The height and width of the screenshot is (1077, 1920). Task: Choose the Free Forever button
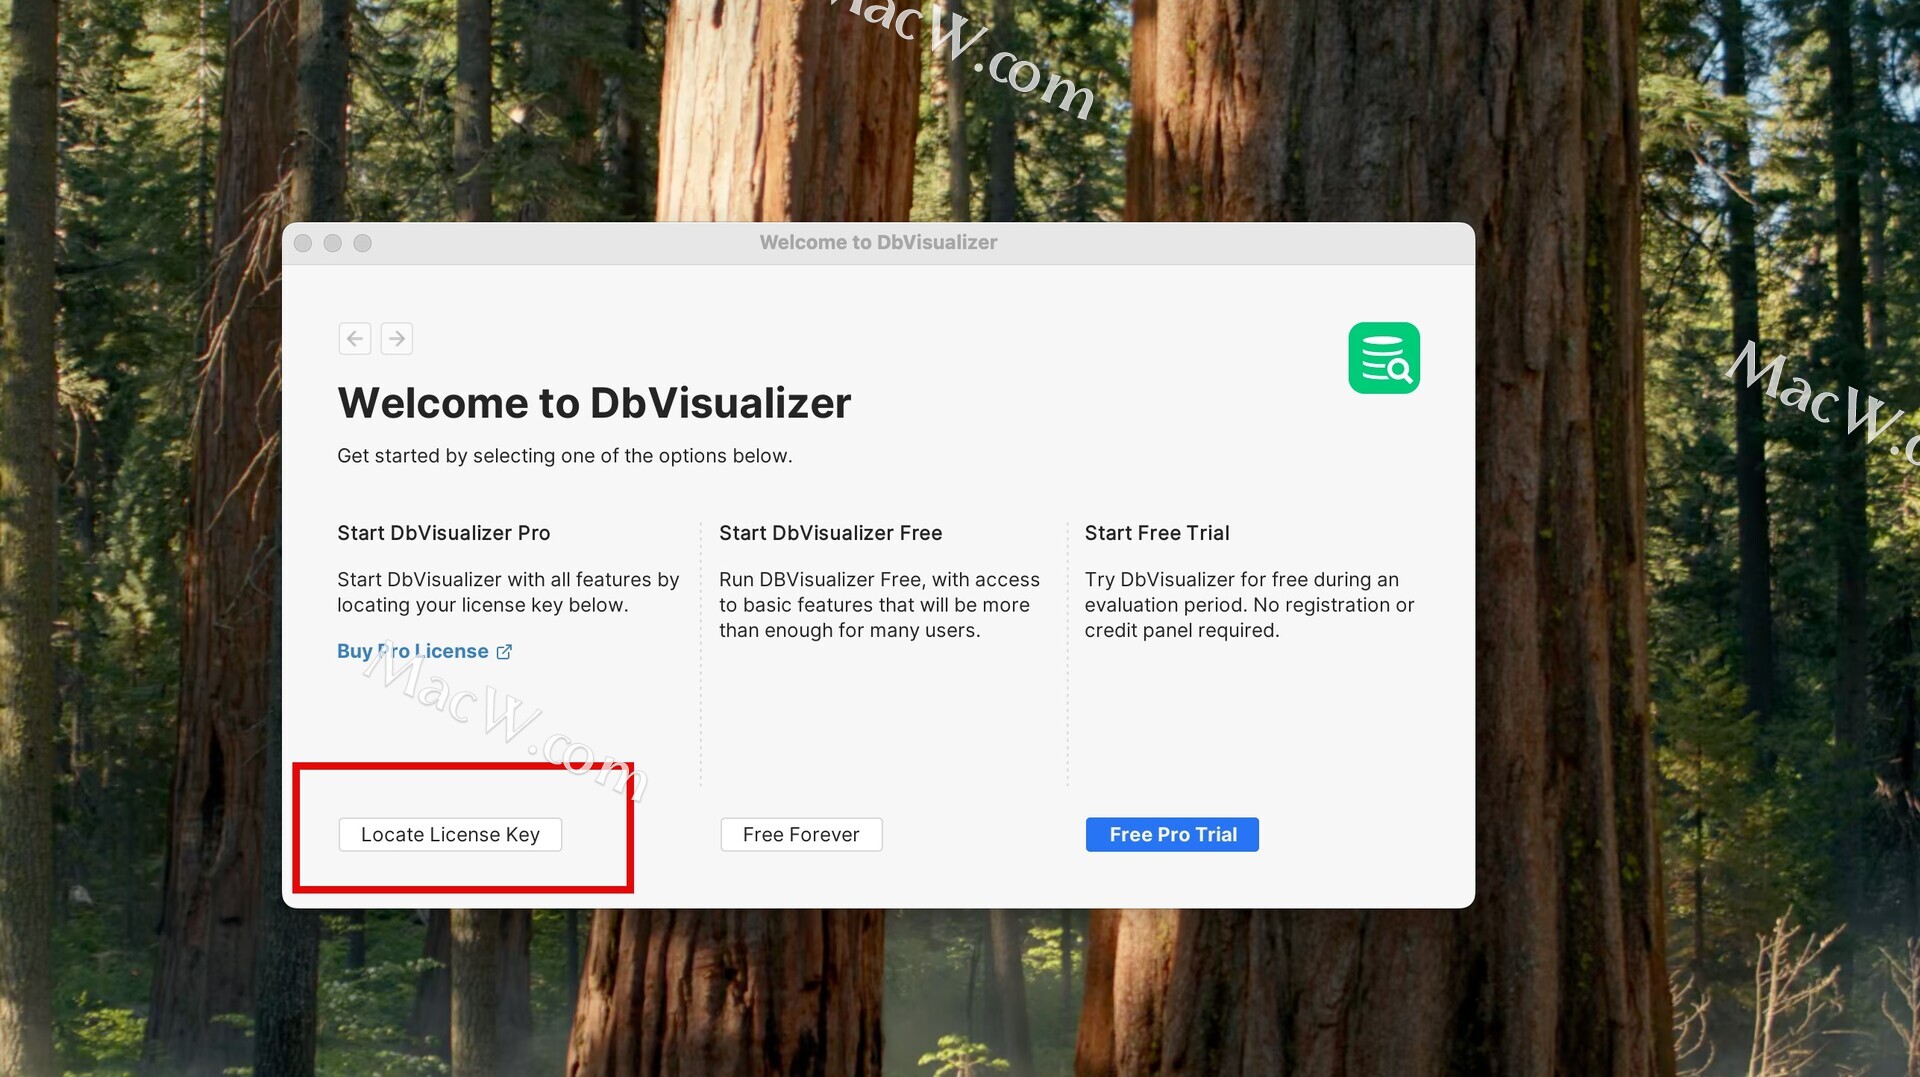(801, 834)
